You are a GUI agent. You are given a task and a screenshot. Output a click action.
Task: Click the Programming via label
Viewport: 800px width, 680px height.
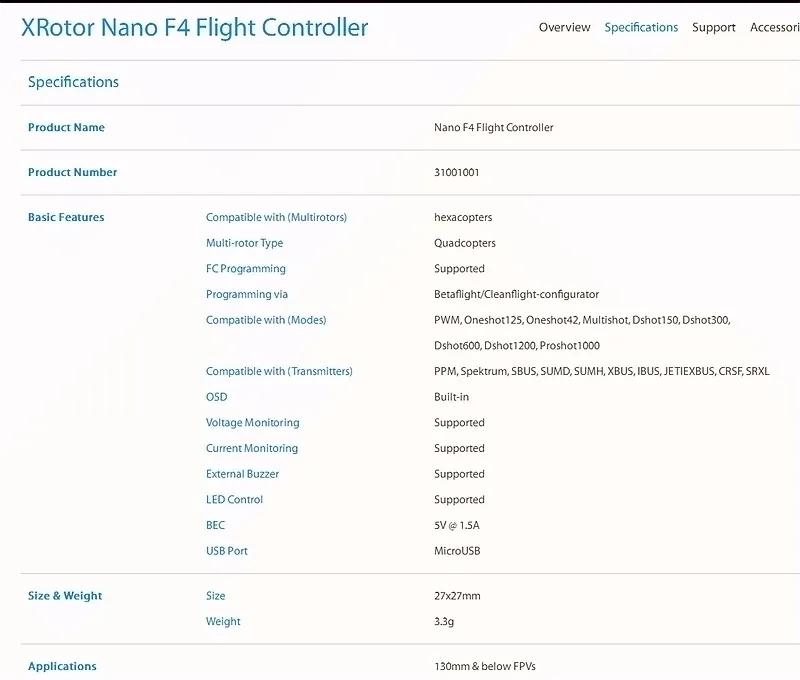(x=247, y=294)
